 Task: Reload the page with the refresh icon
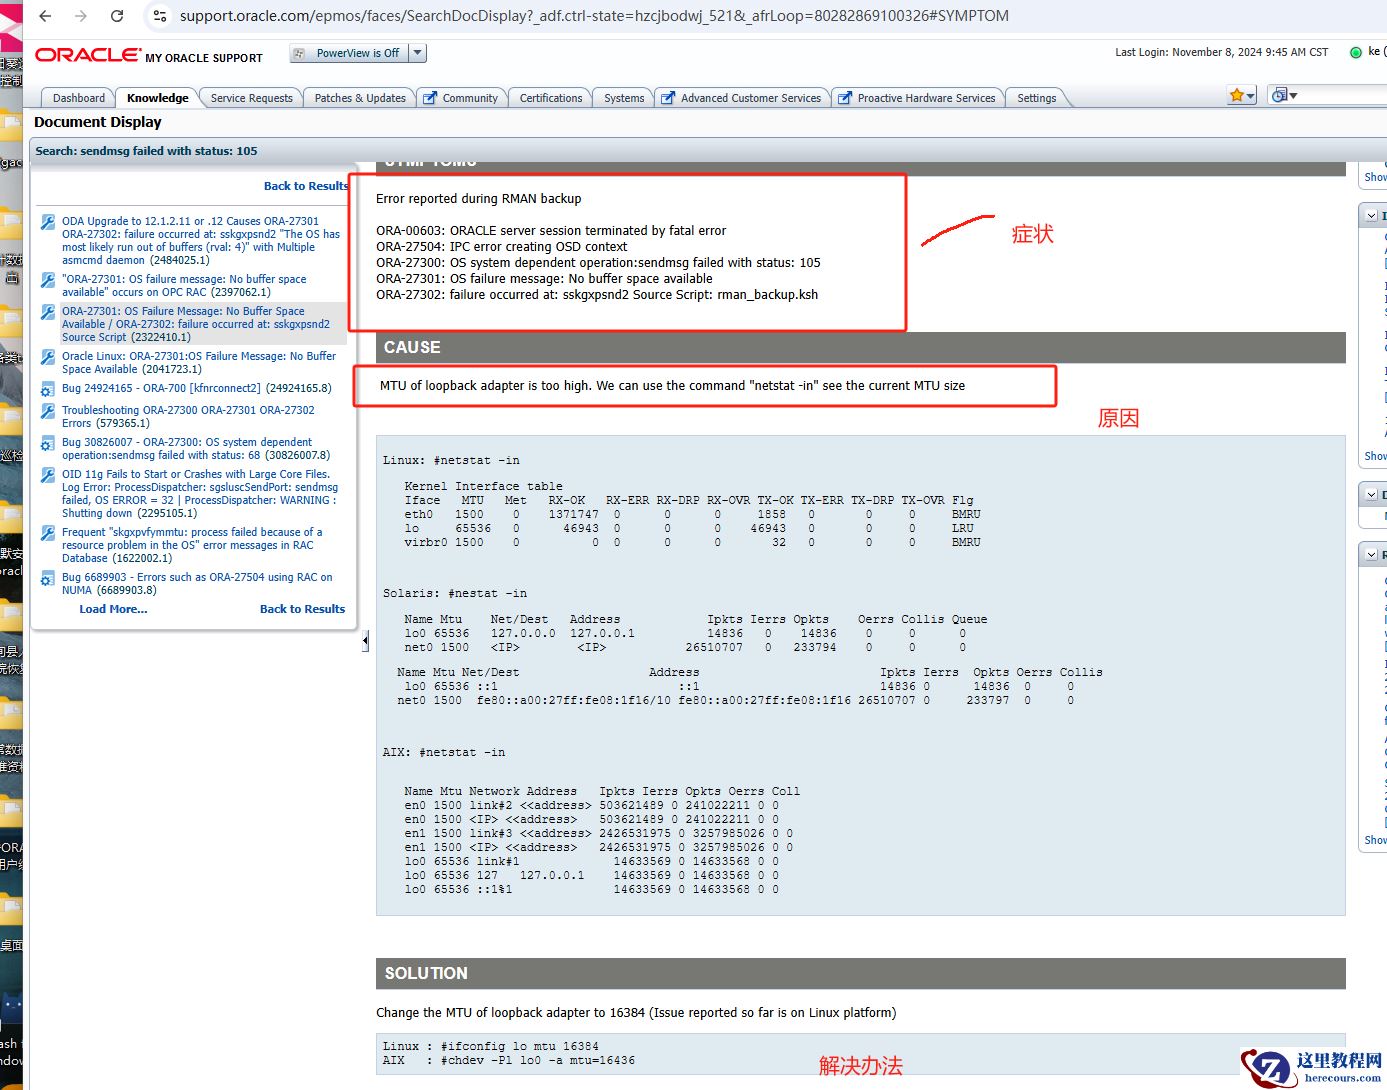(x=117, y=16)
